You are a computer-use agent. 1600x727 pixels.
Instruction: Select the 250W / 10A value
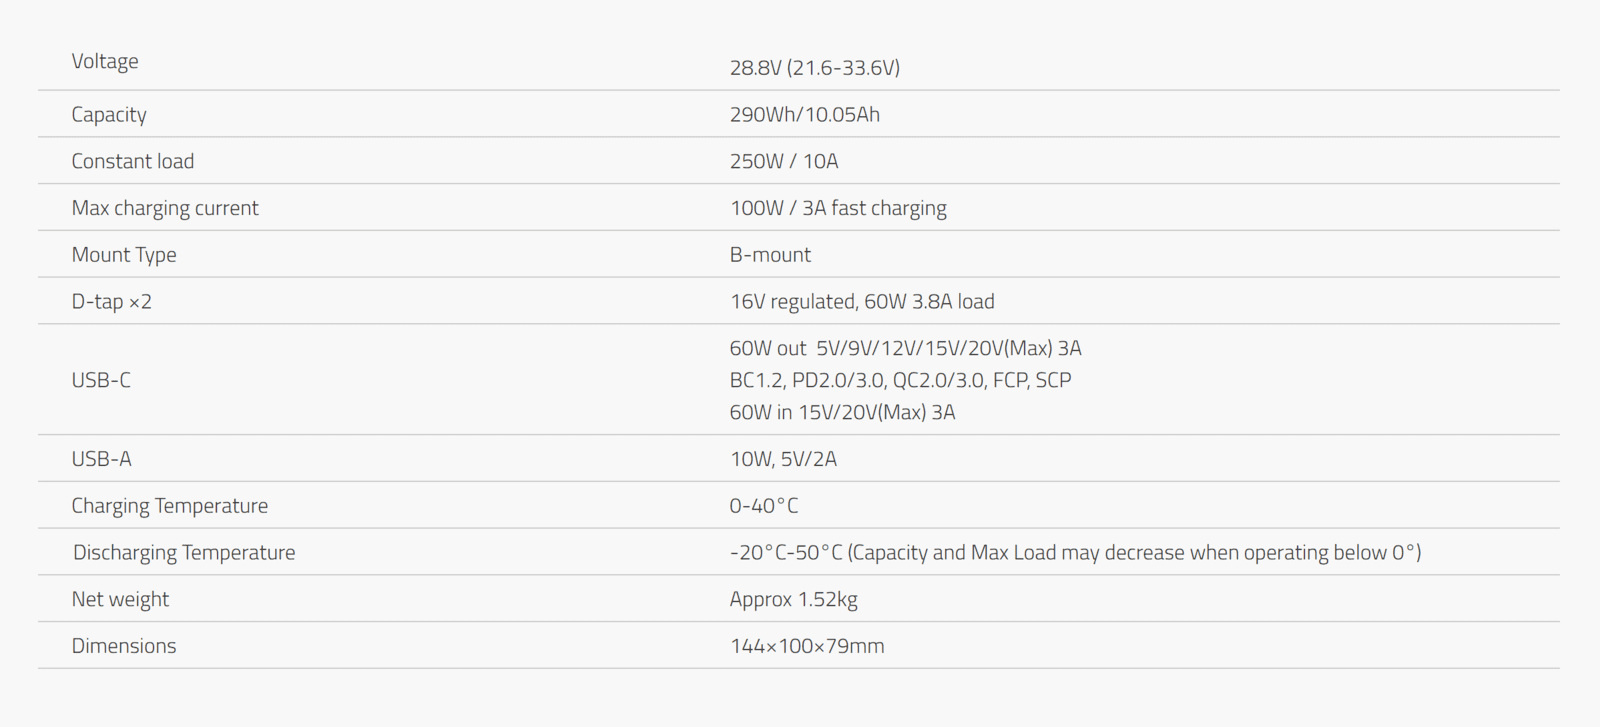784,161
